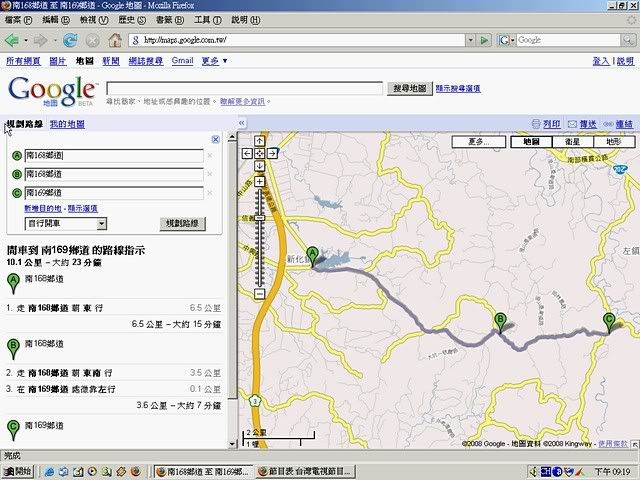
Task: Open the URL bar history dropdown
Action: coord(471,40)
